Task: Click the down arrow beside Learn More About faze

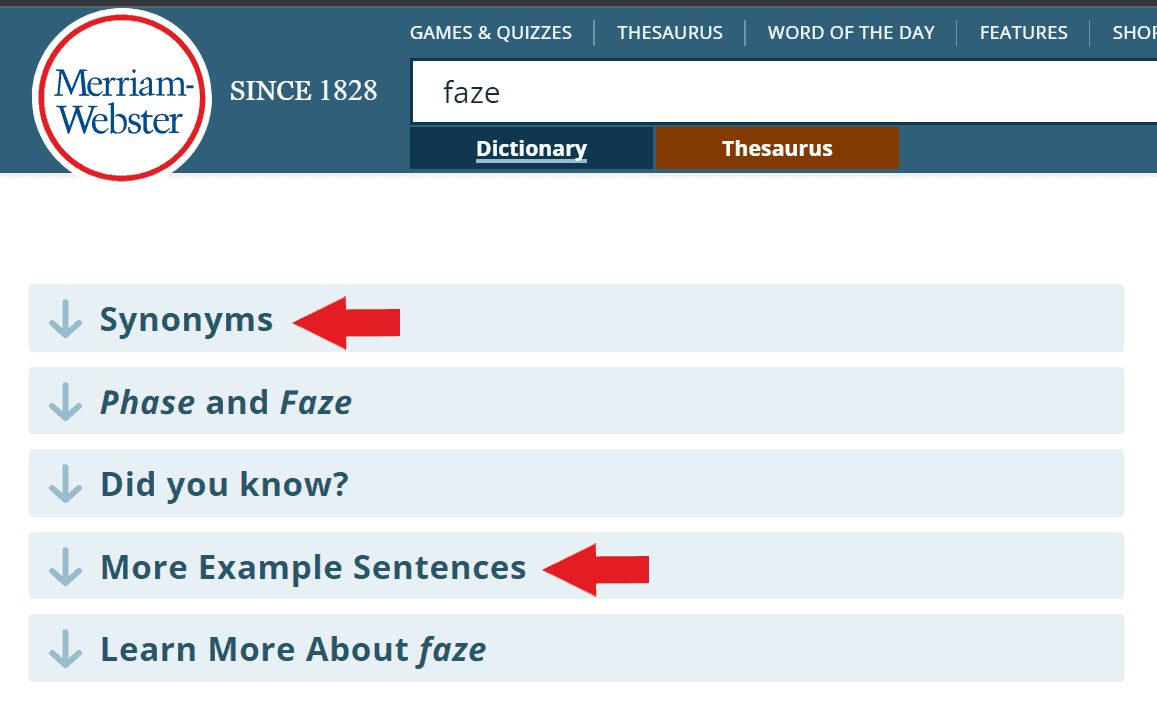Action: [x=64, y=648]
